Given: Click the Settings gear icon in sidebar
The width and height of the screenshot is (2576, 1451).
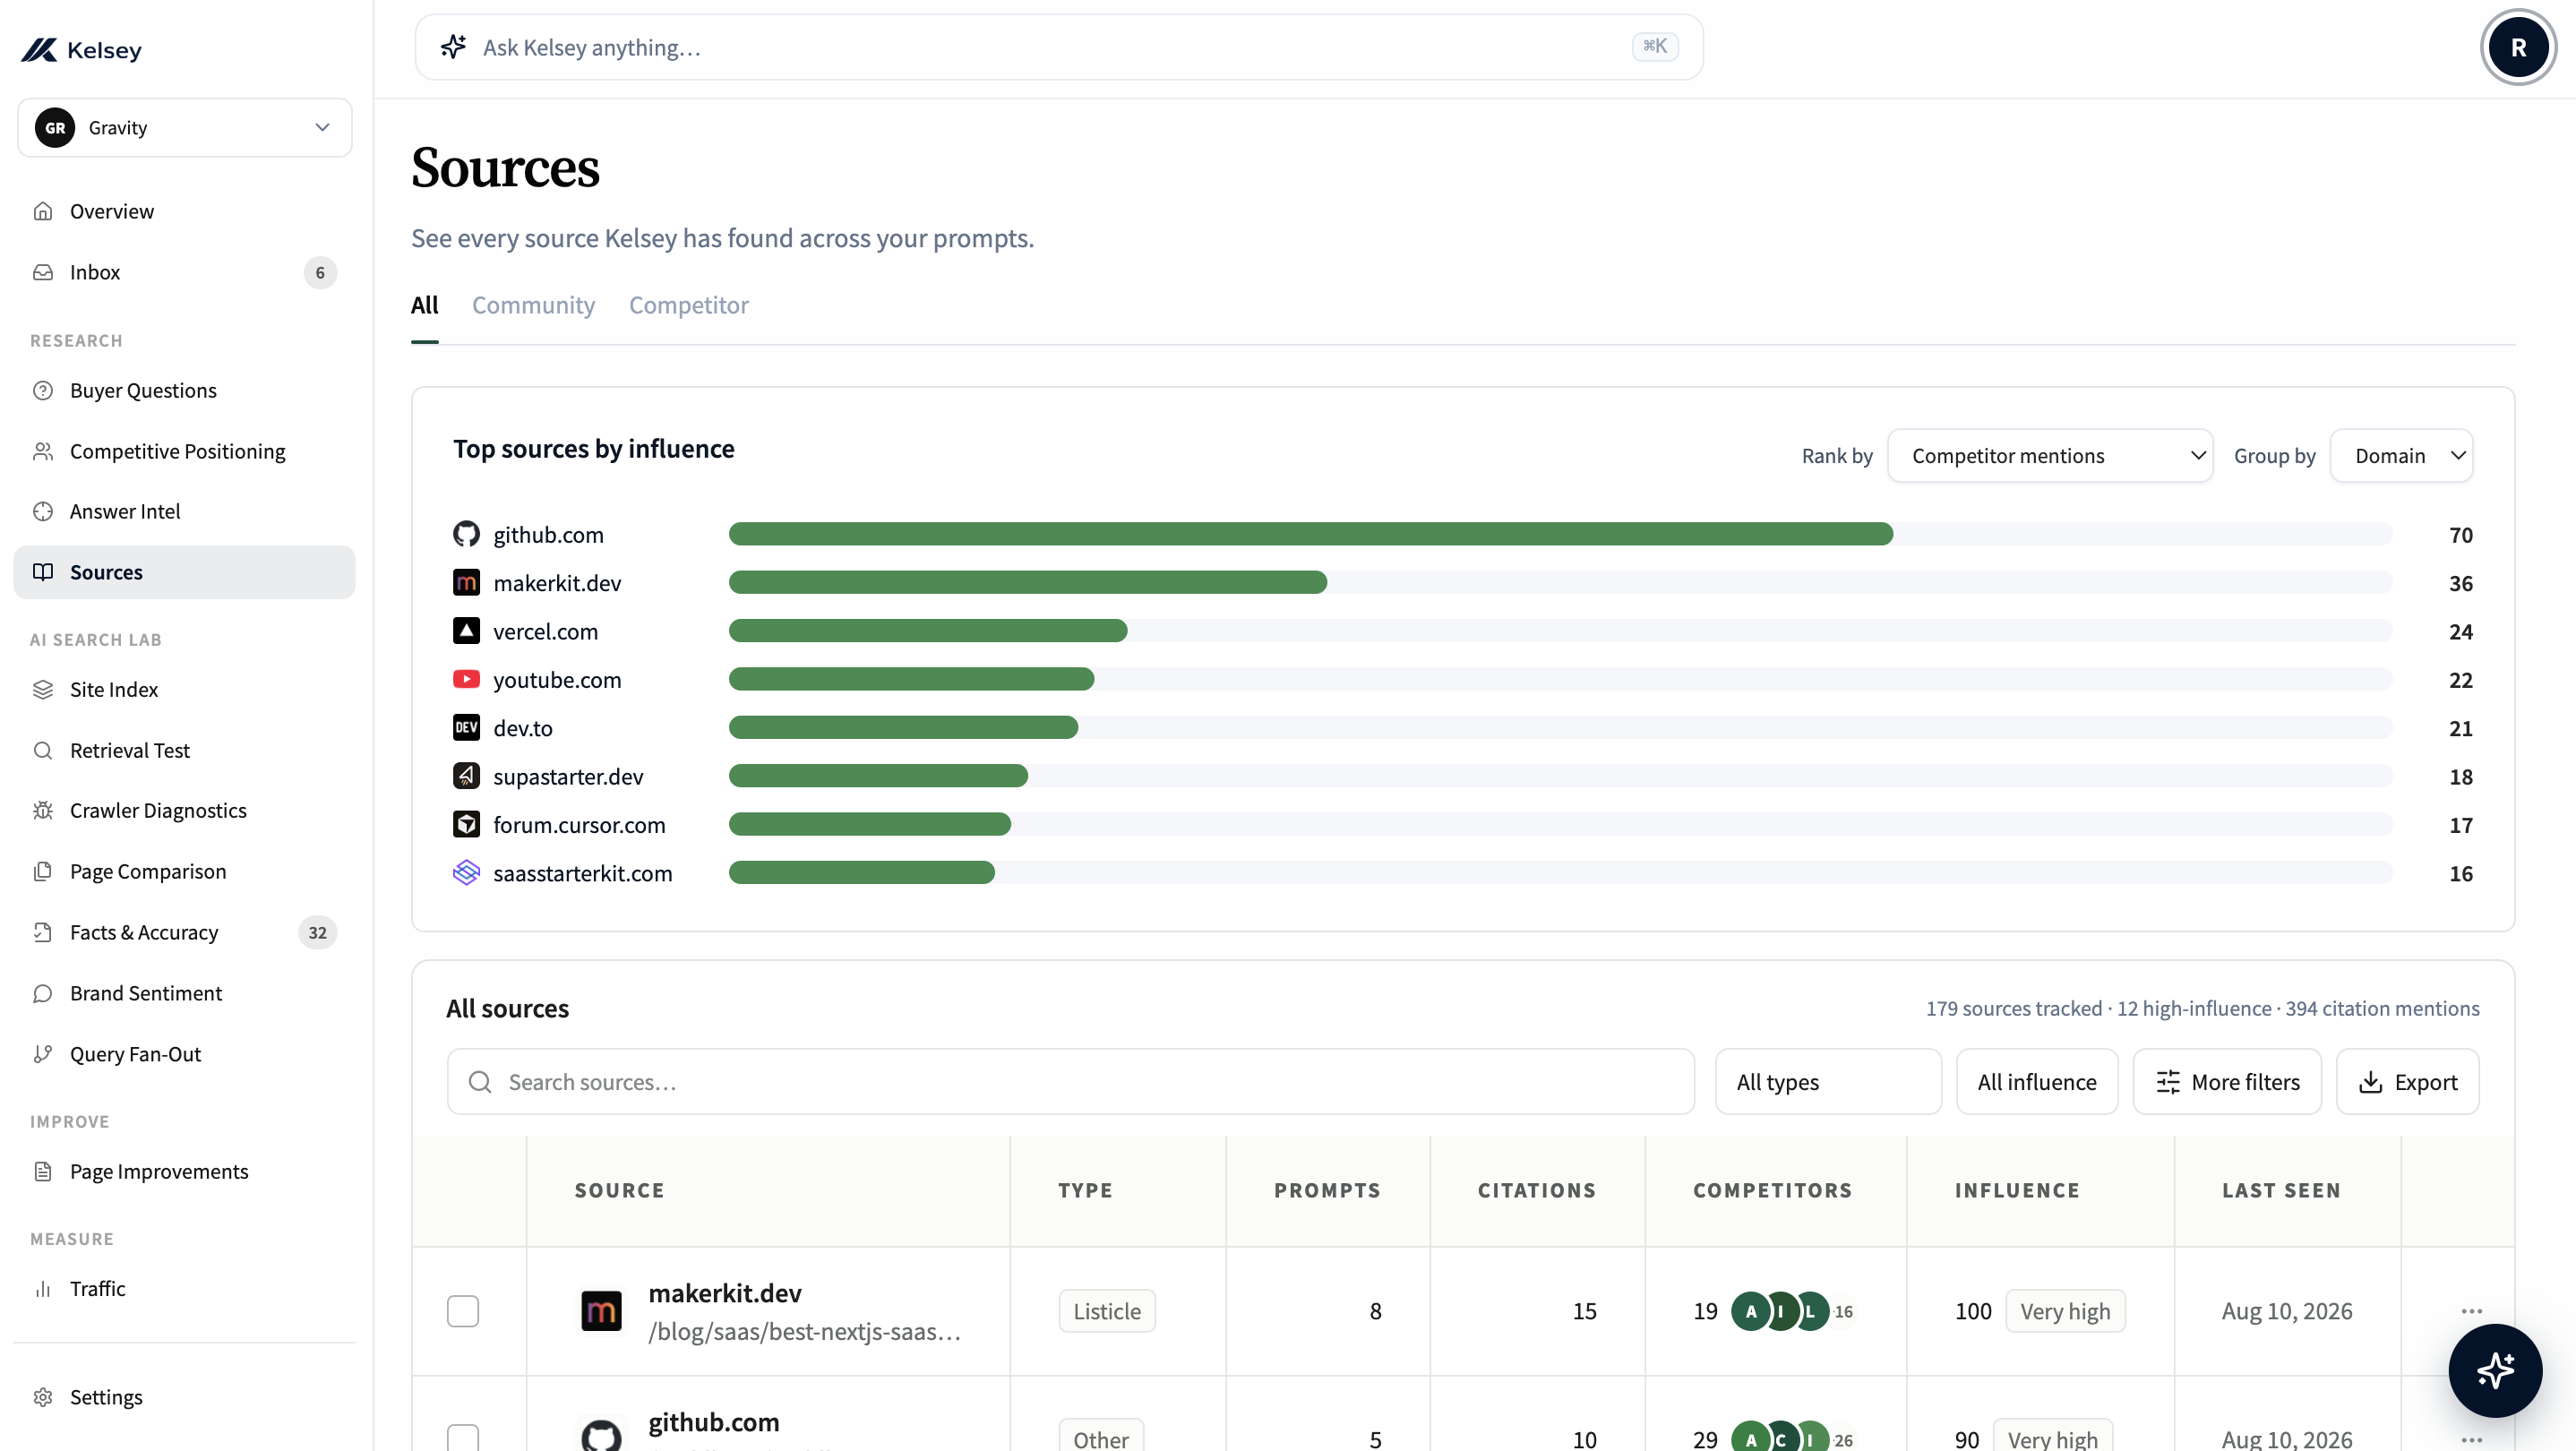Looking at the screenshot, I should click(43, 1397).
